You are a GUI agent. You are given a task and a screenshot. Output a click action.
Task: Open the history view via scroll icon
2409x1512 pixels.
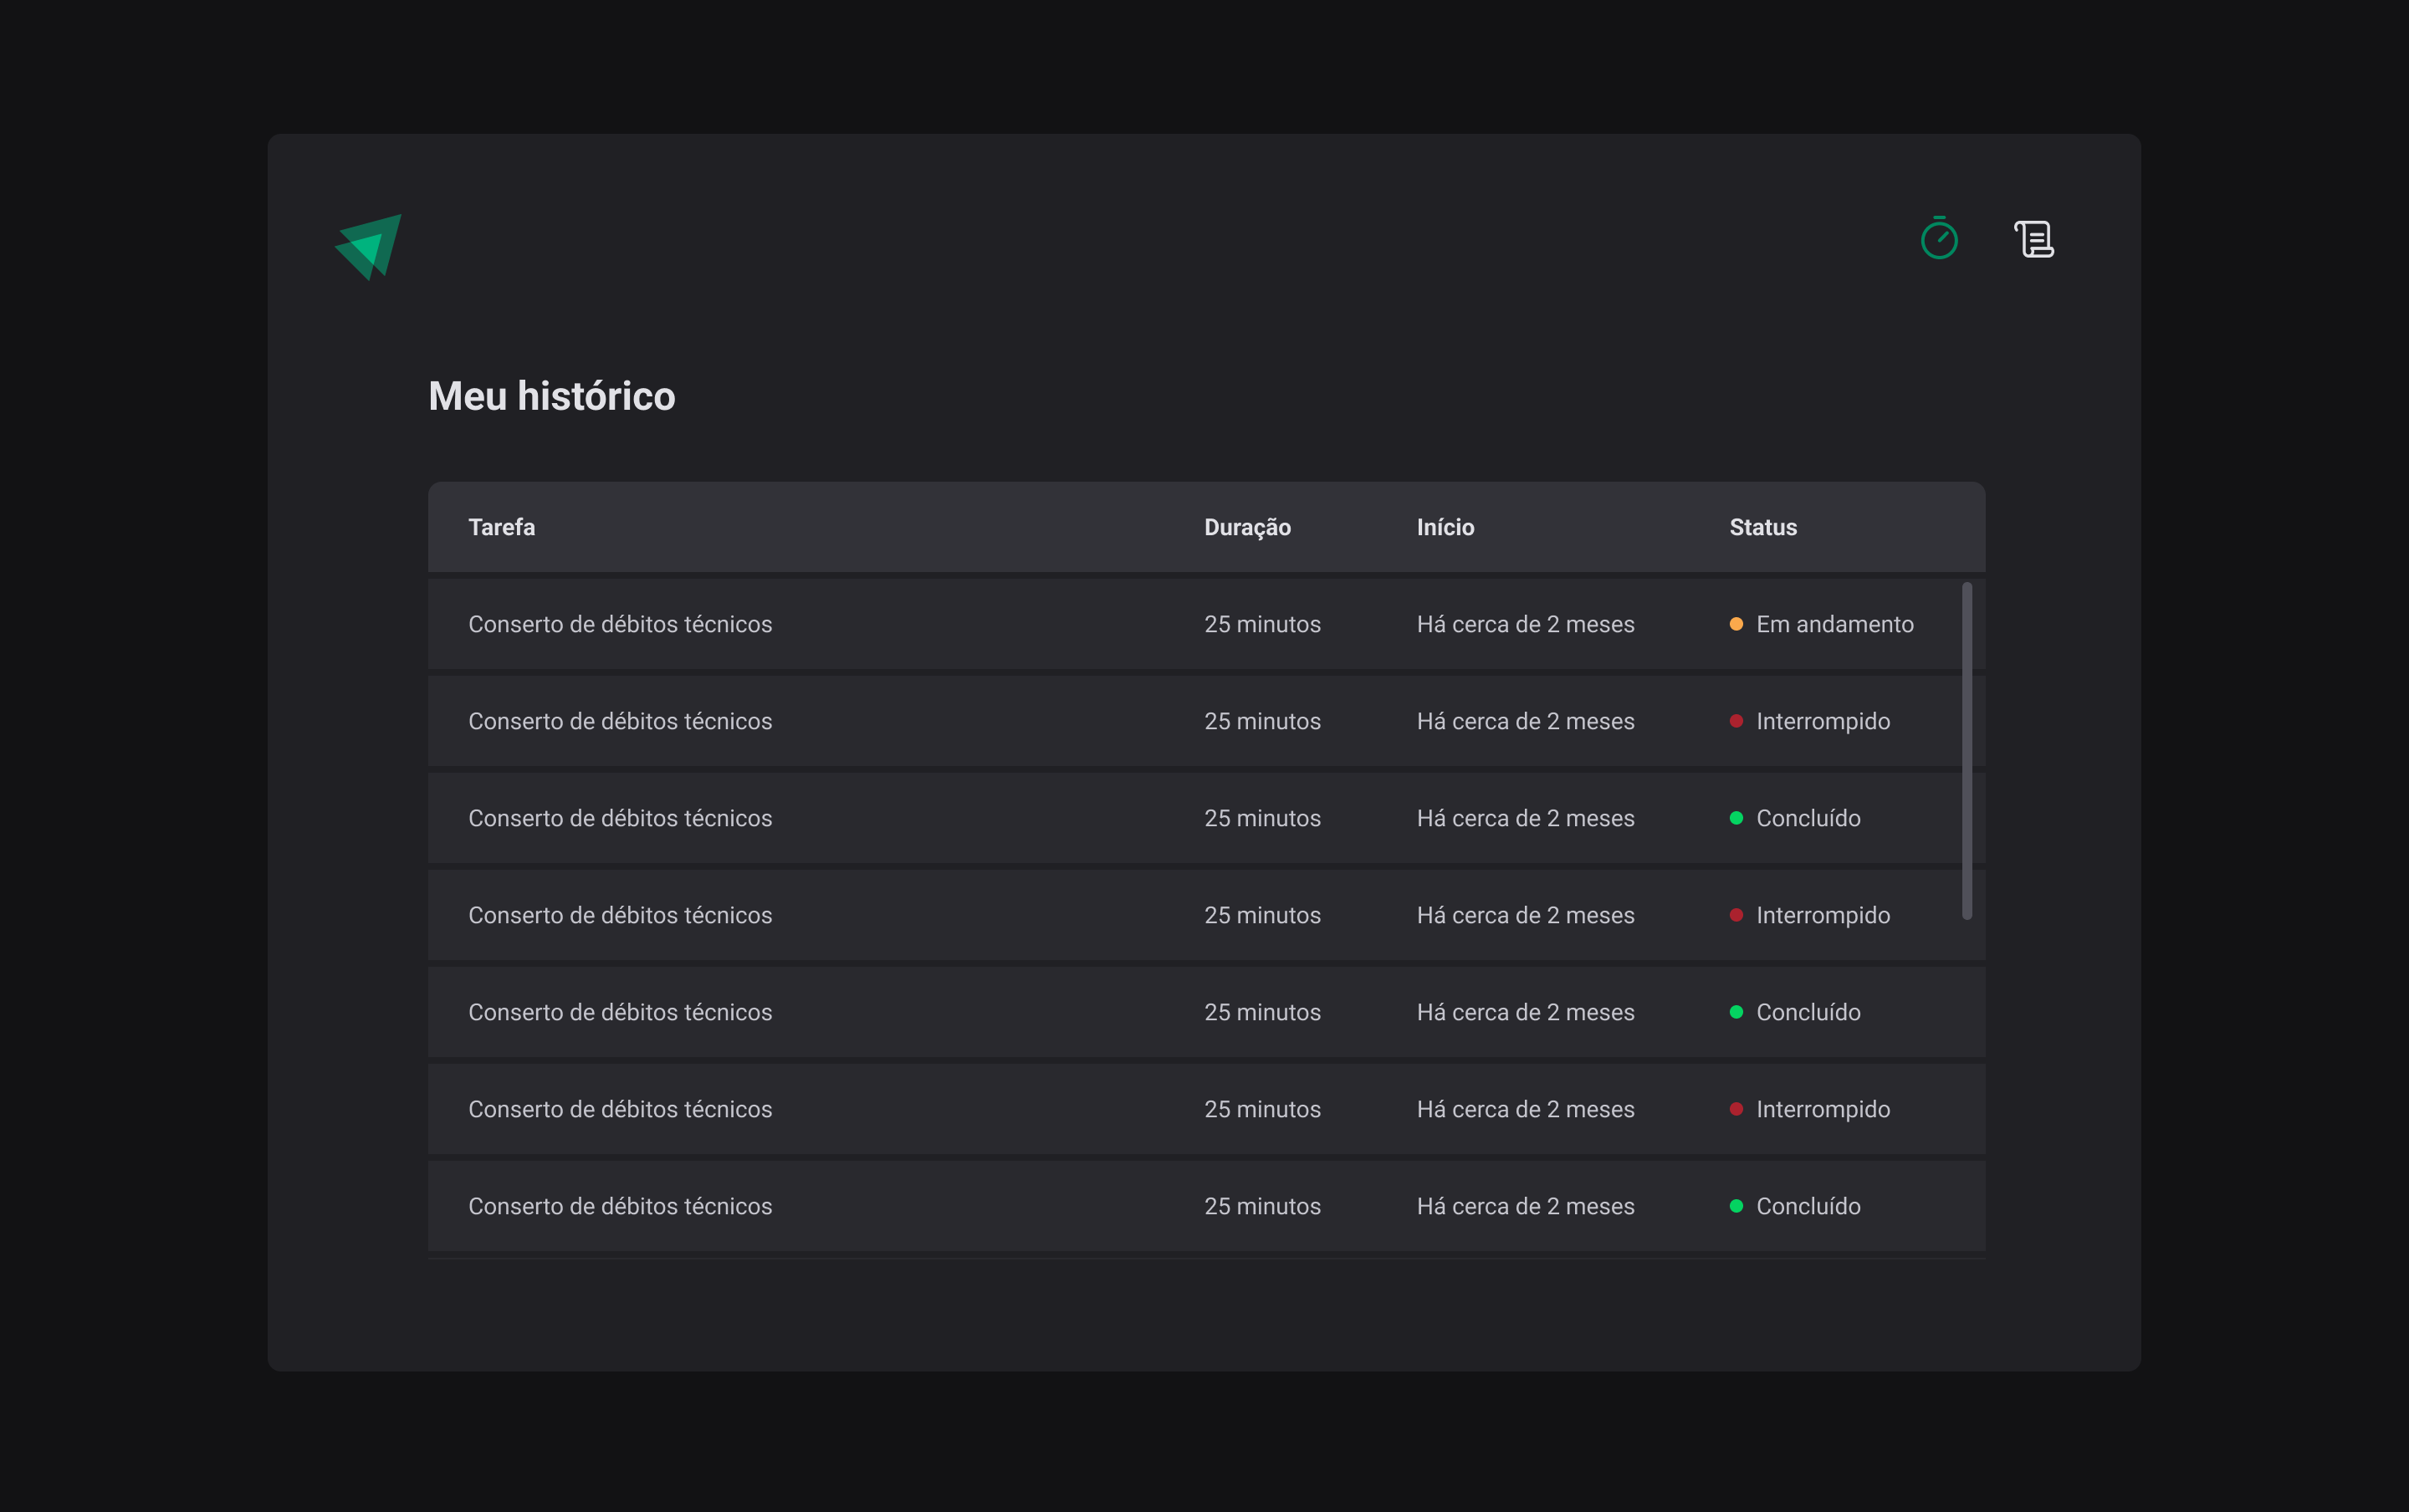pyautogui.click(x=2034, y=239)
